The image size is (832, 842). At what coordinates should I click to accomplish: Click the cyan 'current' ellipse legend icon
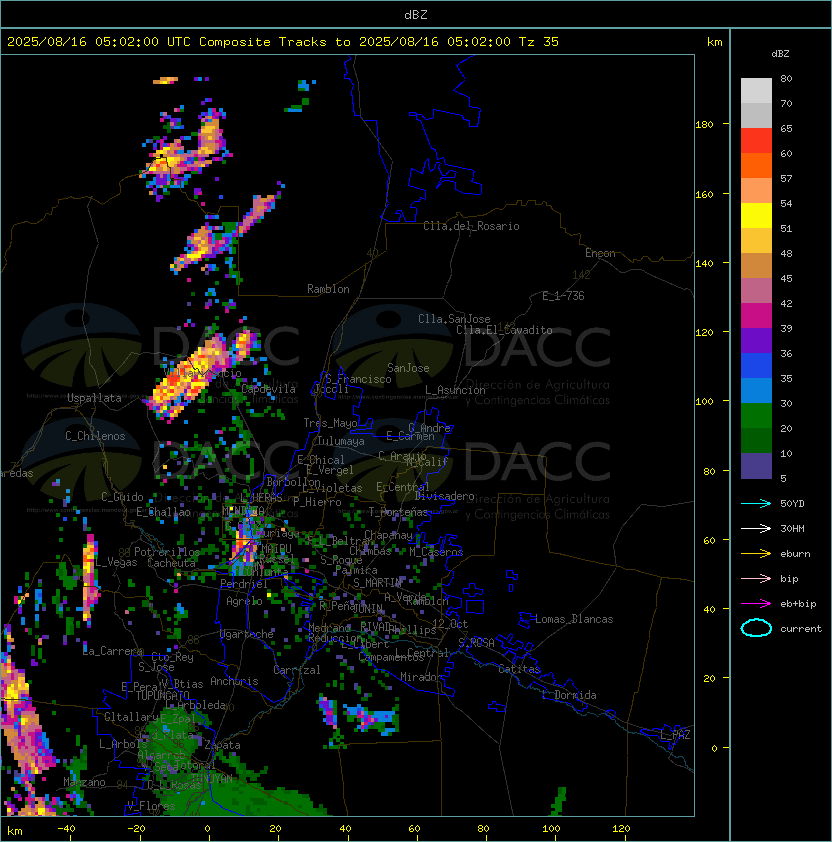click(756, 628)
